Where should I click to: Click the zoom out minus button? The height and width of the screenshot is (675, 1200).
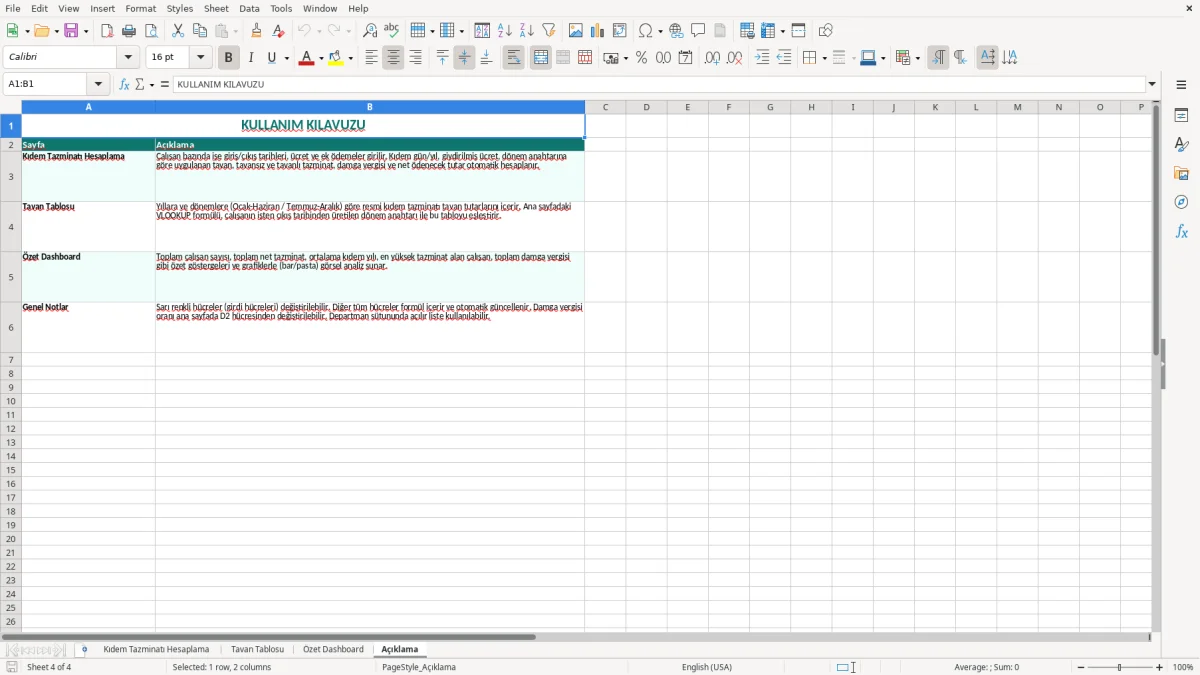coord(1081,667)
